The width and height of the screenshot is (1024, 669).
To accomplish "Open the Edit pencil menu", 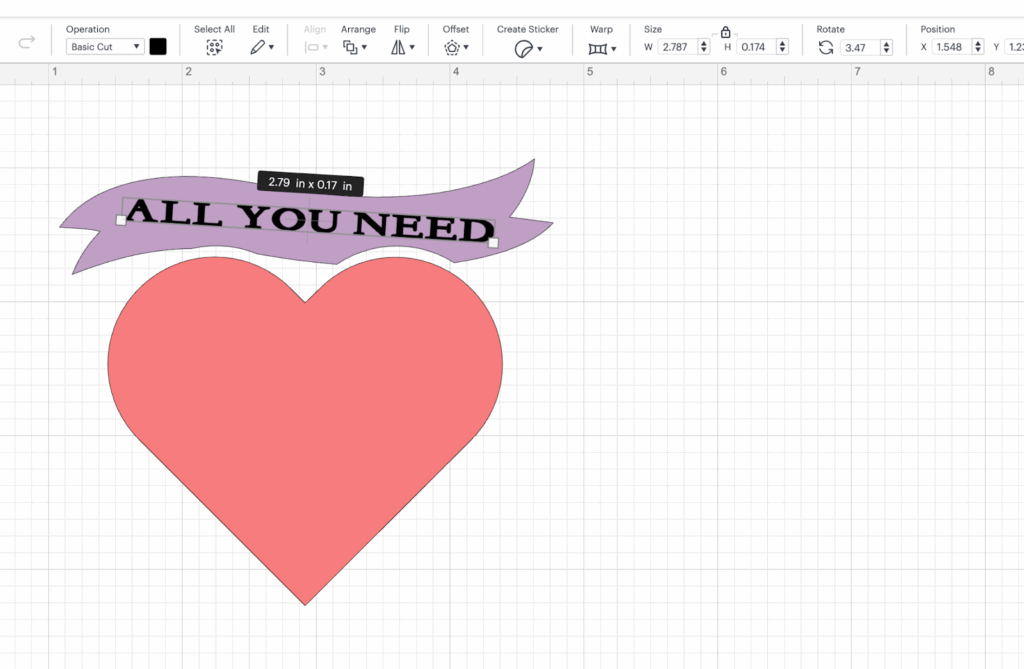I will (261, 47).
